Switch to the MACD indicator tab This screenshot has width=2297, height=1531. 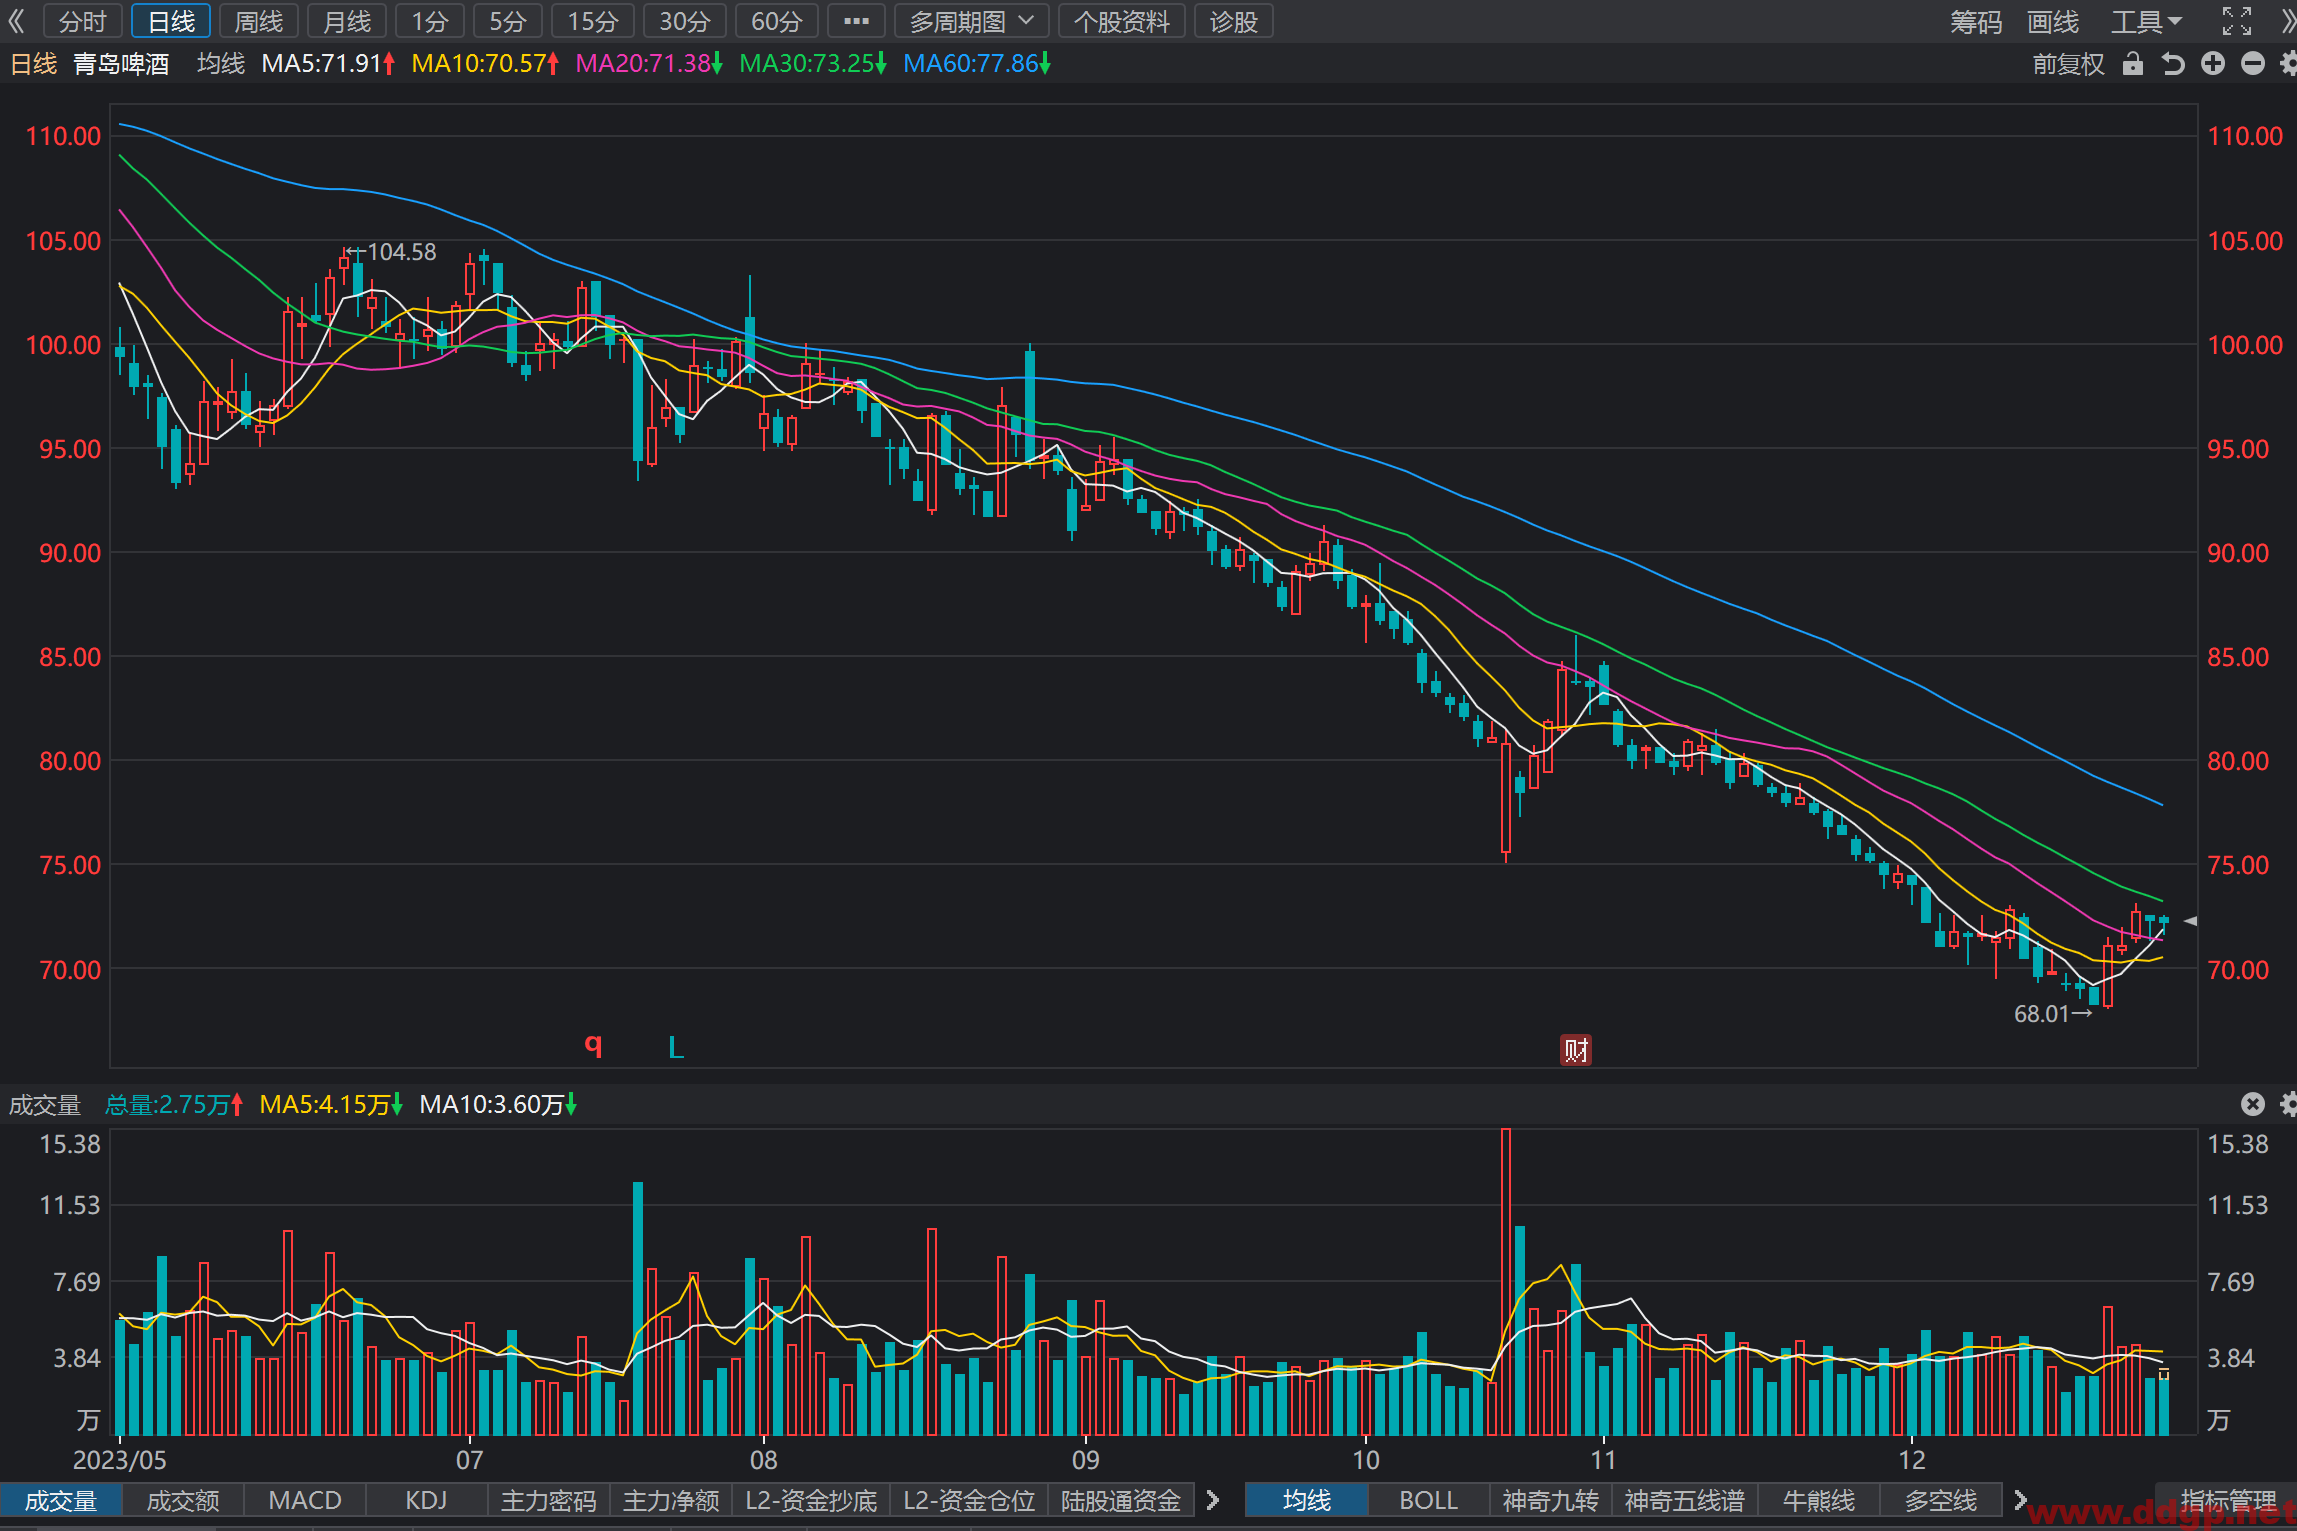tap(305, 1500)
